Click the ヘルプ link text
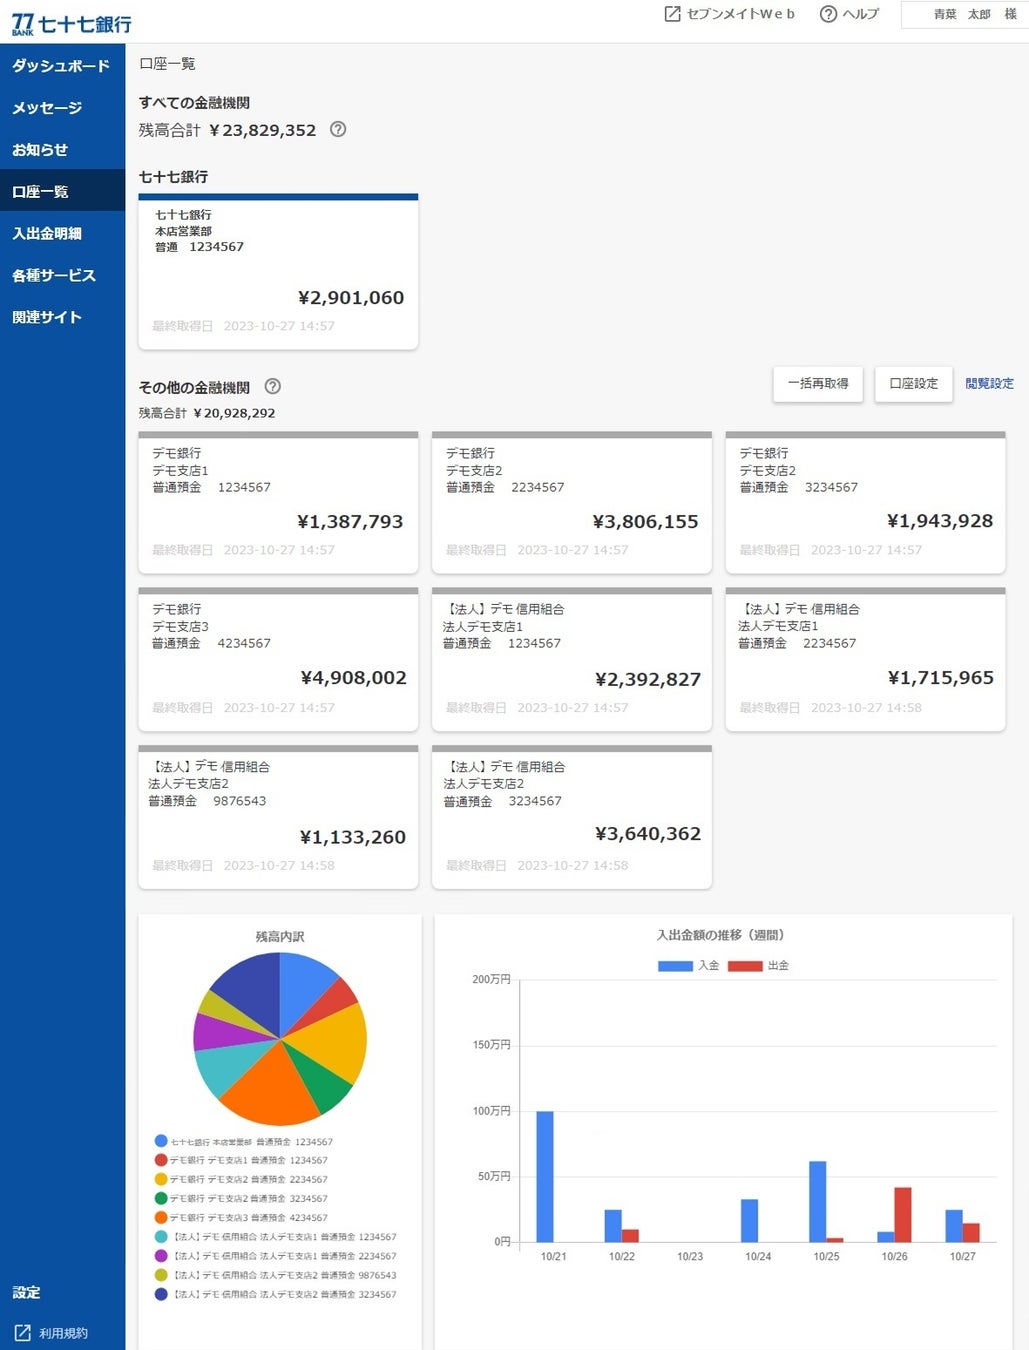Screen dimensions: 1029x1350 [860, 14]
